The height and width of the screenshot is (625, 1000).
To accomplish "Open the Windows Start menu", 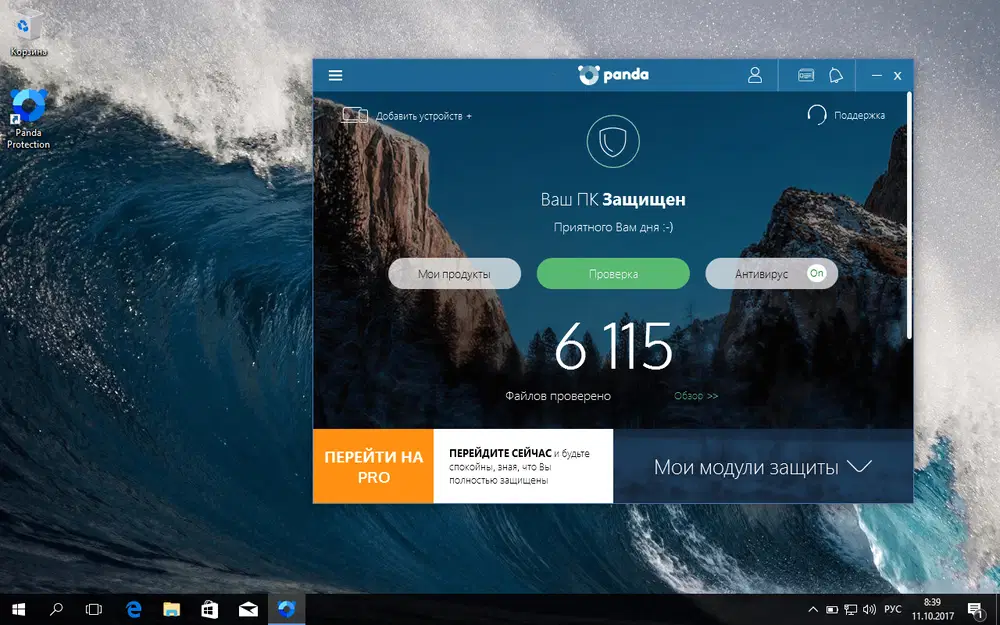I will 18,609.
